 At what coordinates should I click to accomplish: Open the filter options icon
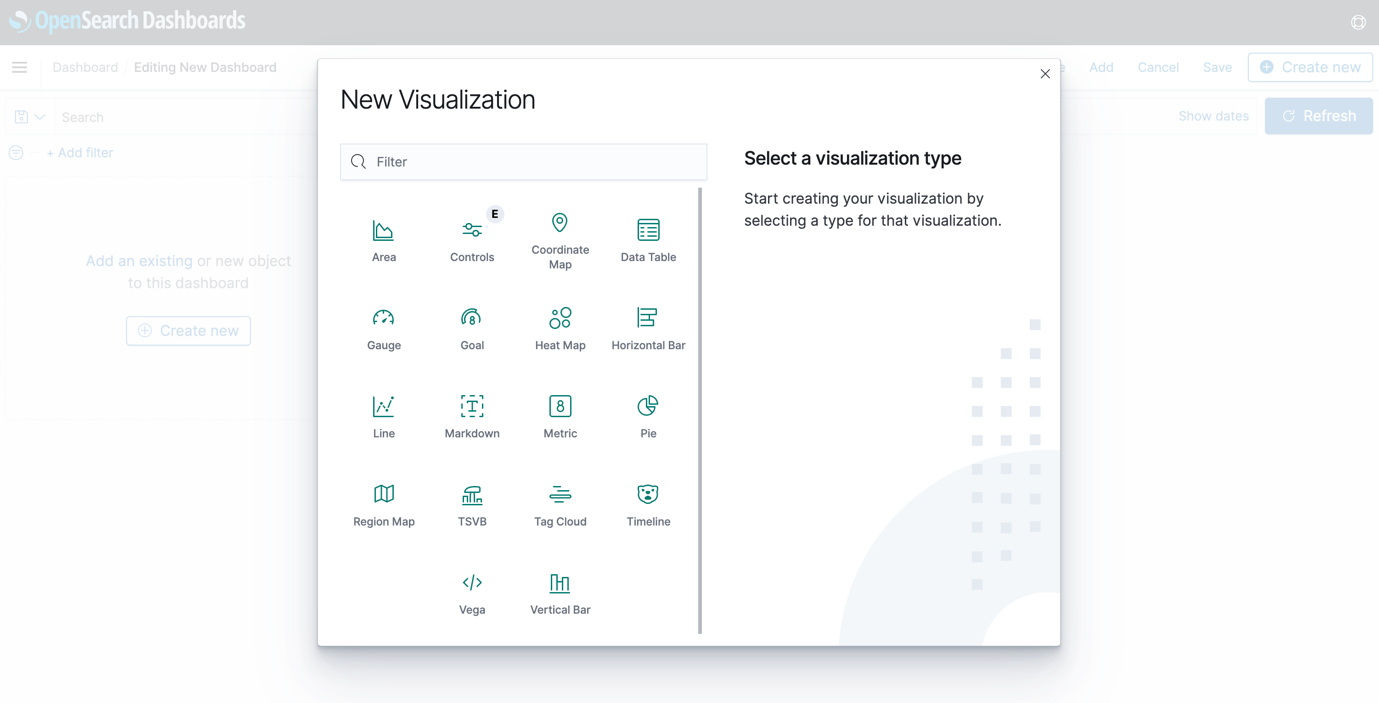[x=16, y=153]
